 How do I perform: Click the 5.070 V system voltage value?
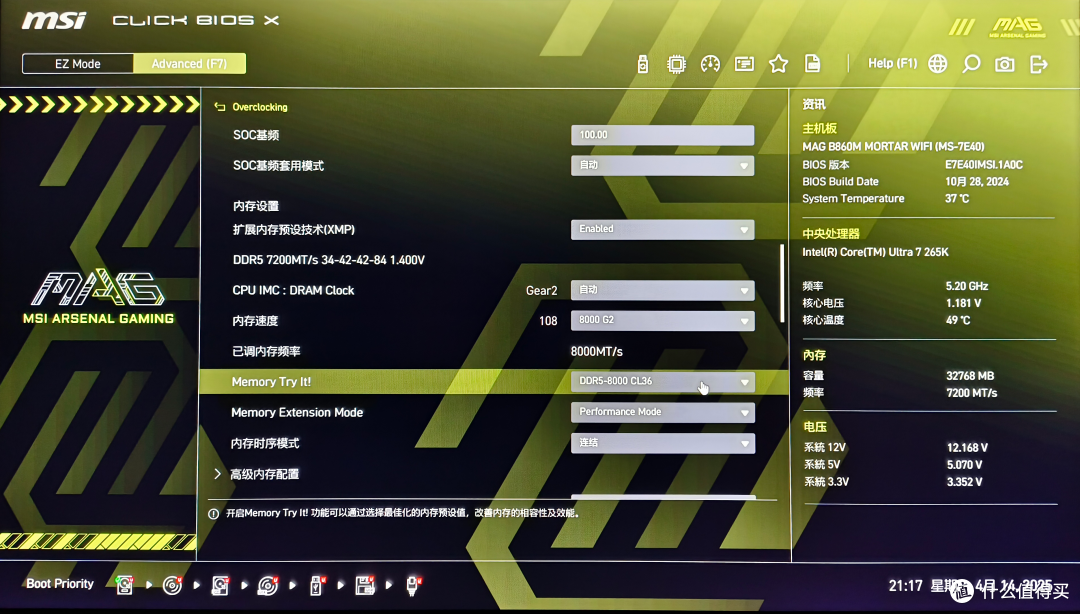tap(964, 464)
